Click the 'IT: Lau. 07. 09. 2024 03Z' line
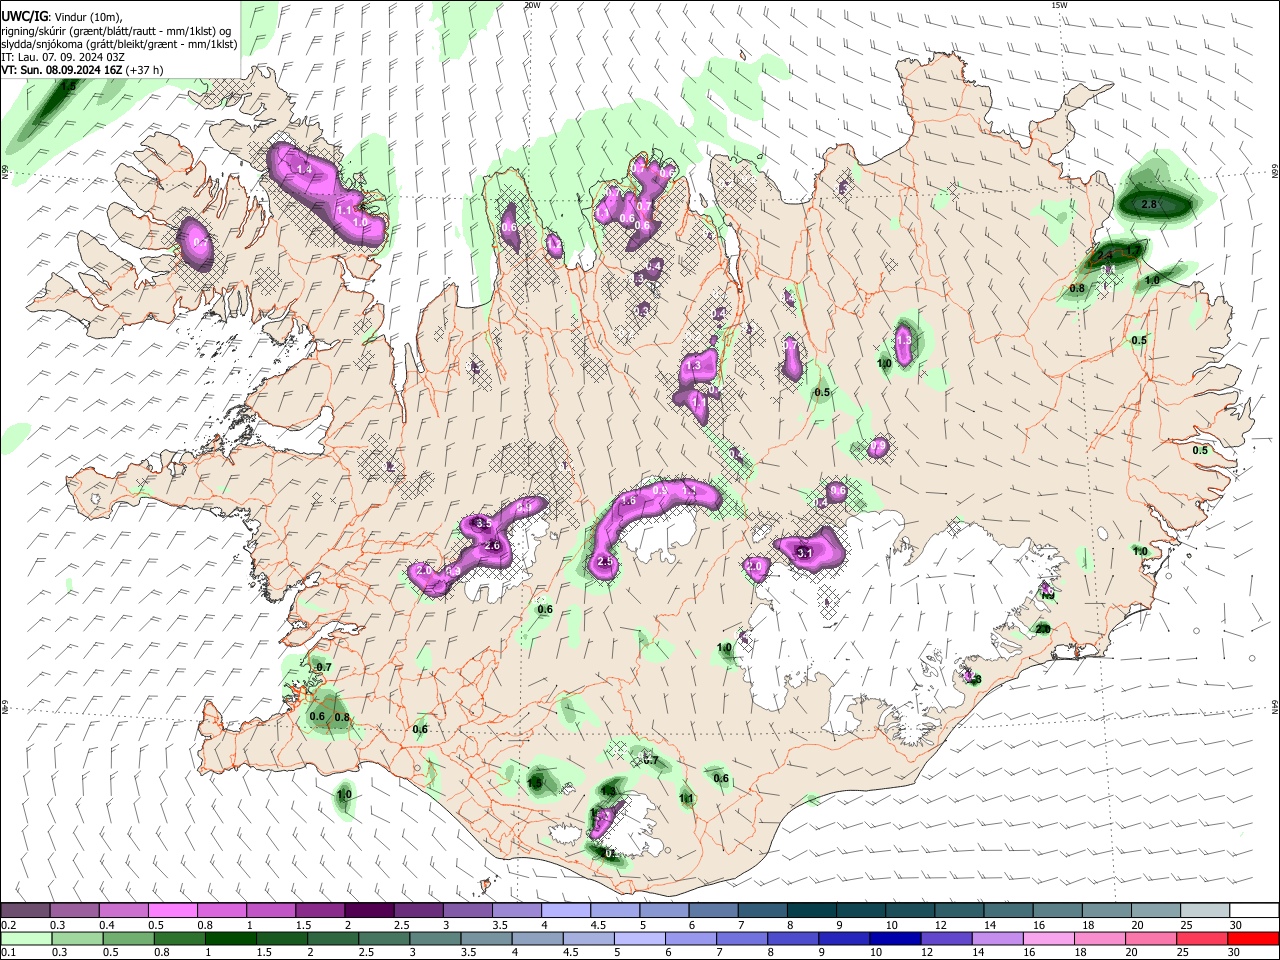The width and height of the screenshot is (1280, 960). [x=63, y=57]
